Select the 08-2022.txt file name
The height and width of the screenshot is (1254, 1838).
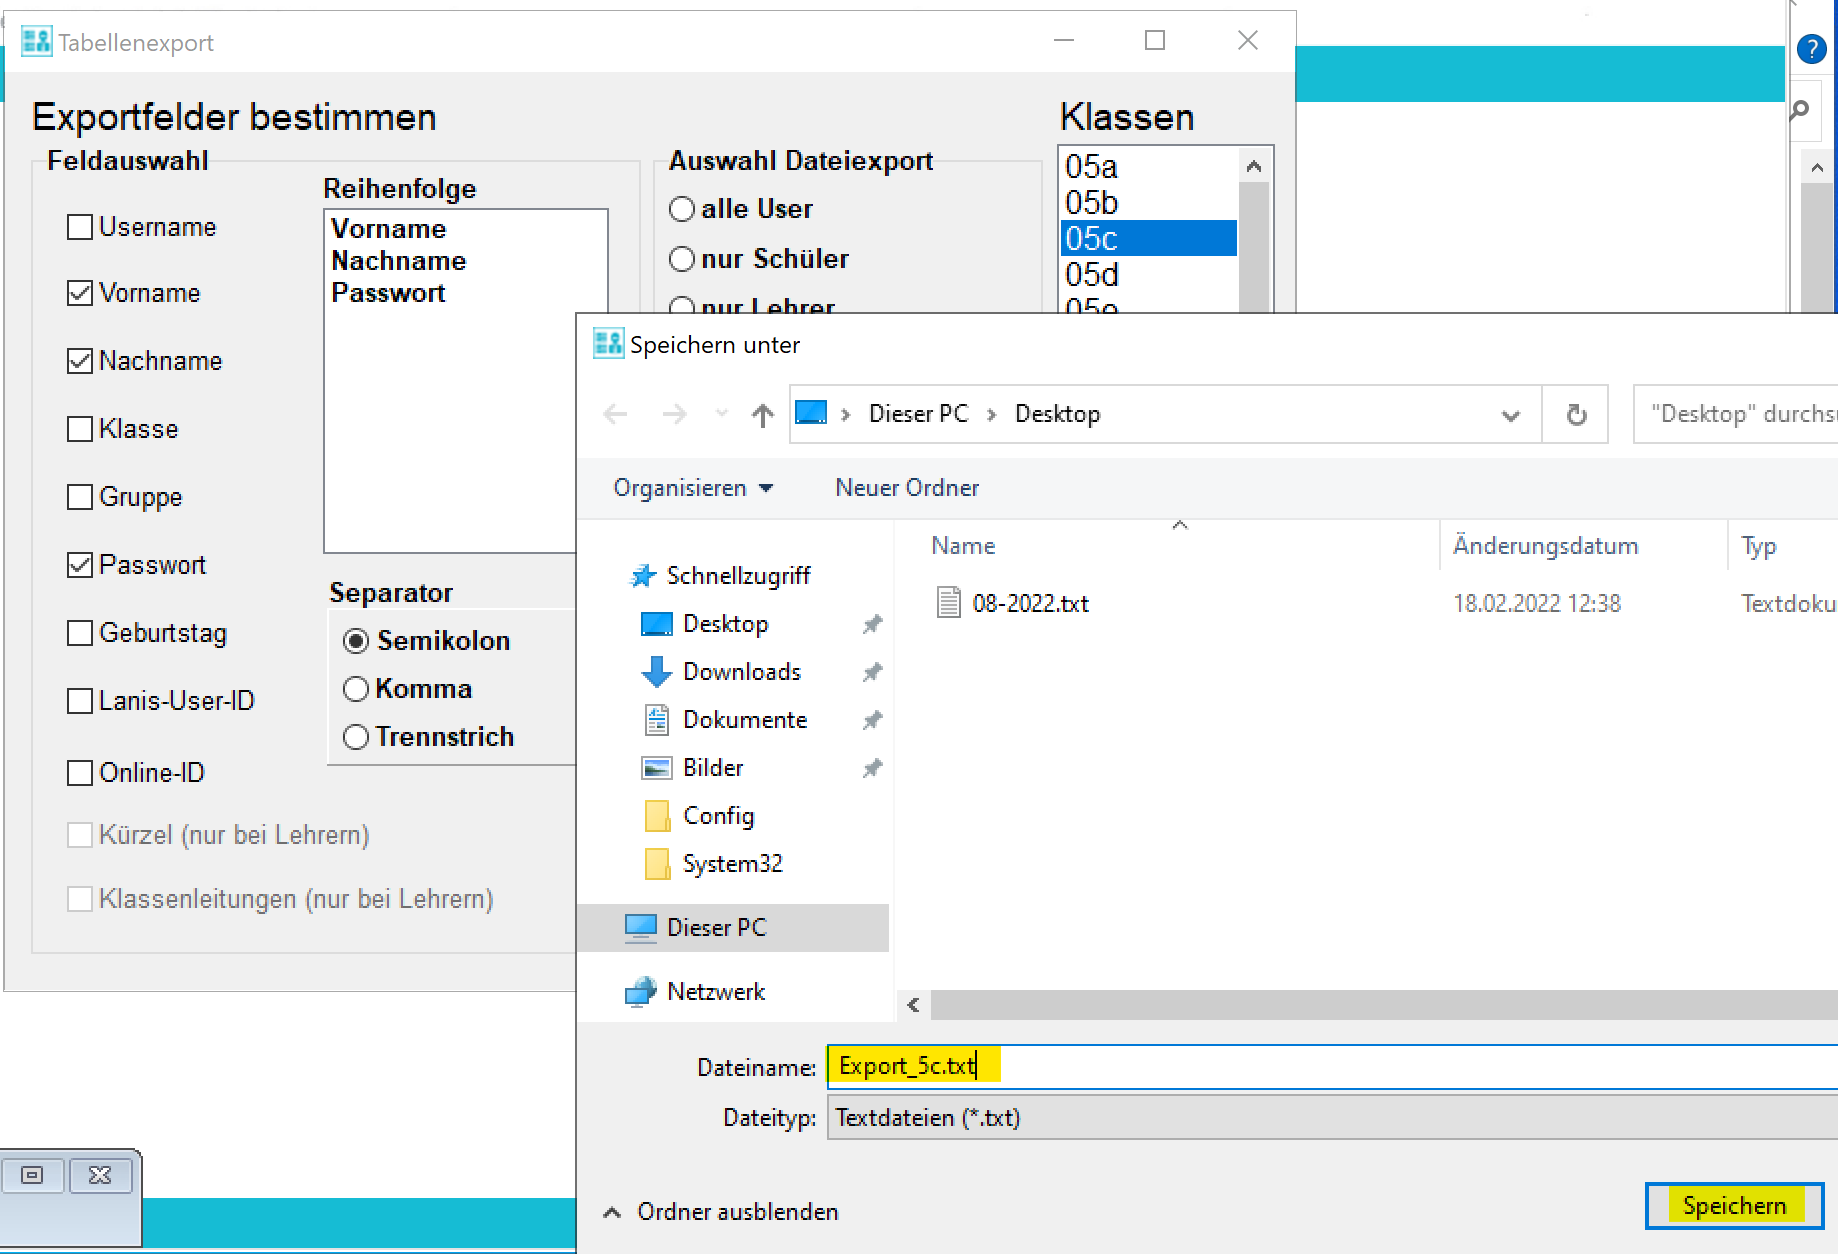1030,604
